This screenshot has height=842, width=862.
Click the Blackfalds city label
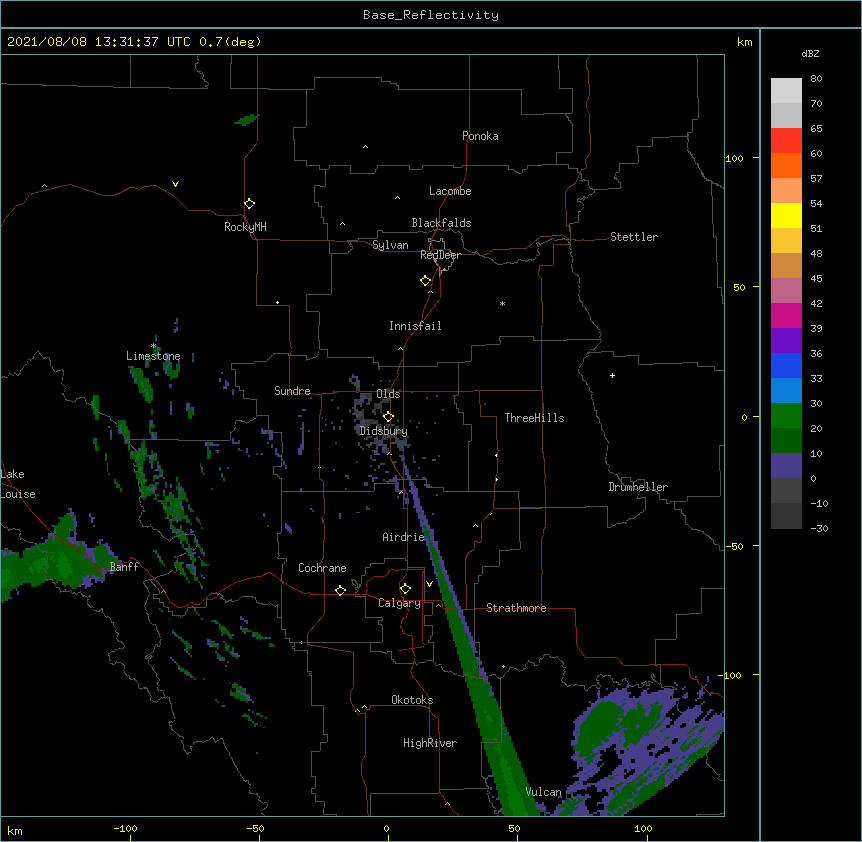pos(441,223)
